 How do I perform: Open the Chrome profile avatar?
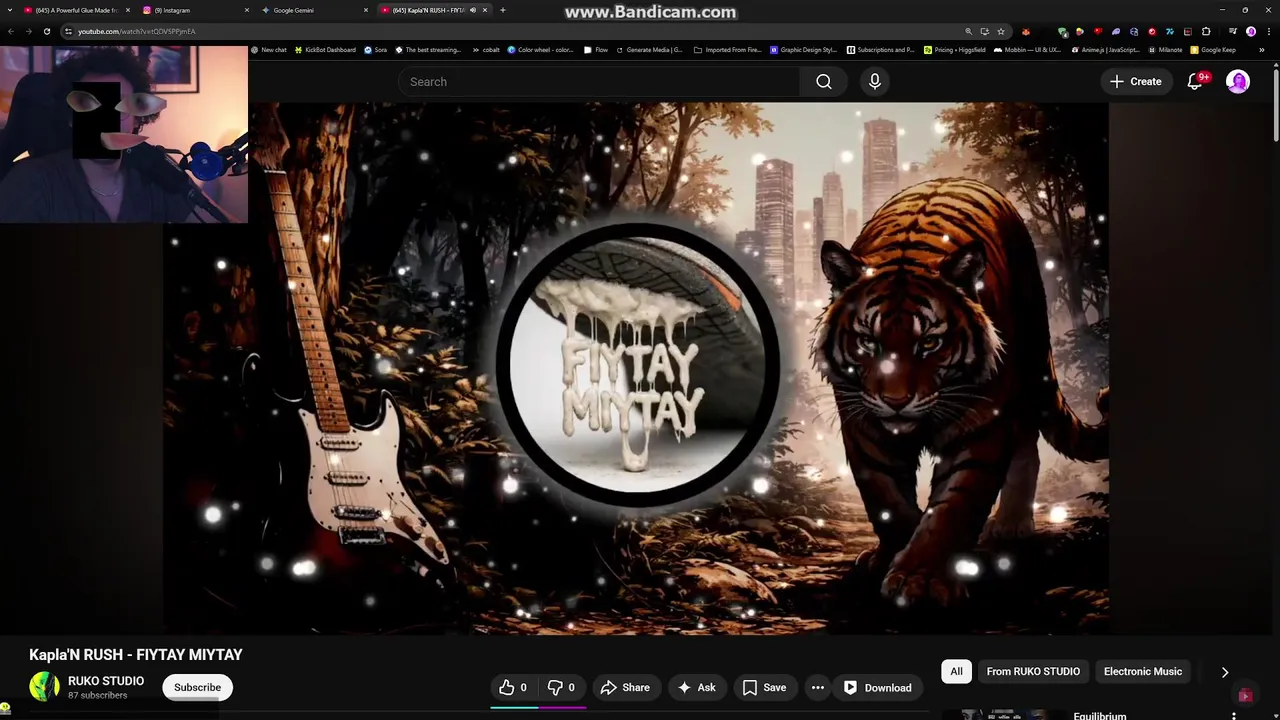tap(1251, 31)
